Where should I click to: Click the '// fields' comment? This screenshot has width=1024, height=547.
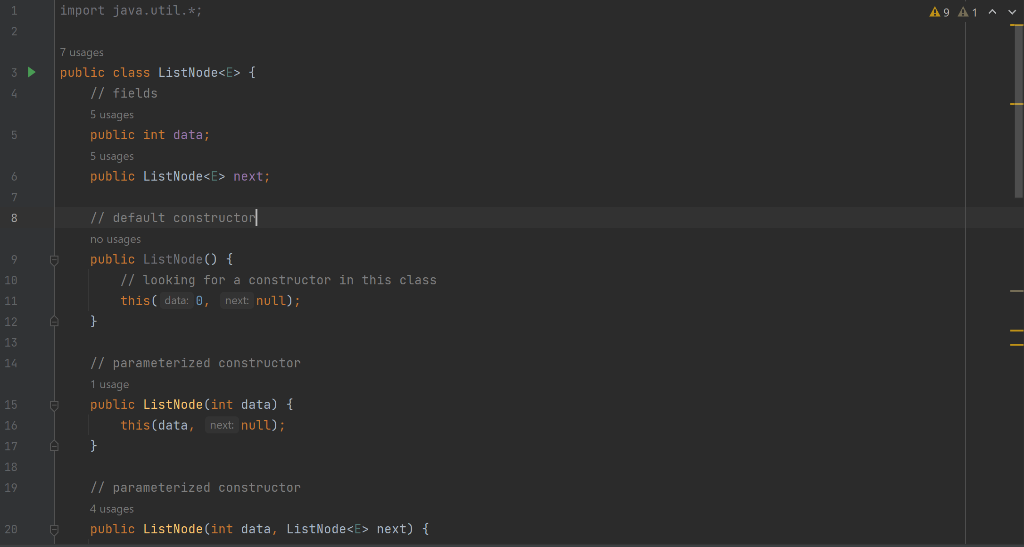(x=124, y=93)
